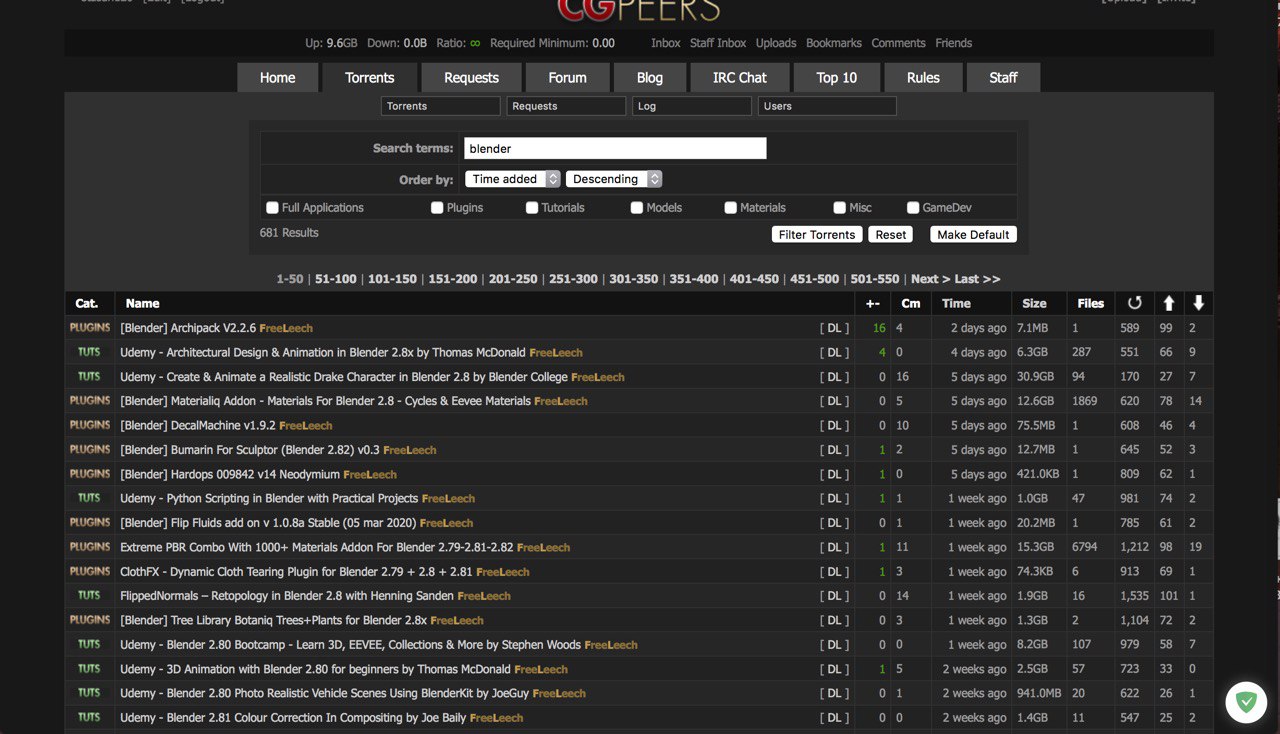Screen dimensions: 1280x734
Task: Open the Inbox link
Action: (666, 43)
